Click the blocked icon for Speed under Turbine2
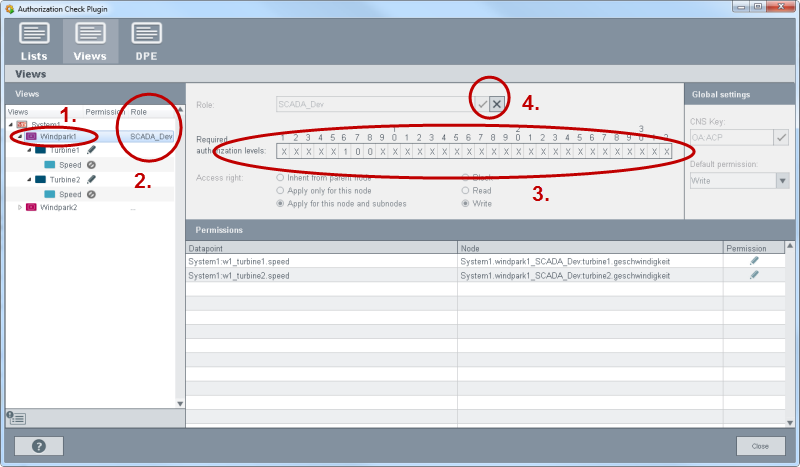The image size is (800, 467). (91, 194)
